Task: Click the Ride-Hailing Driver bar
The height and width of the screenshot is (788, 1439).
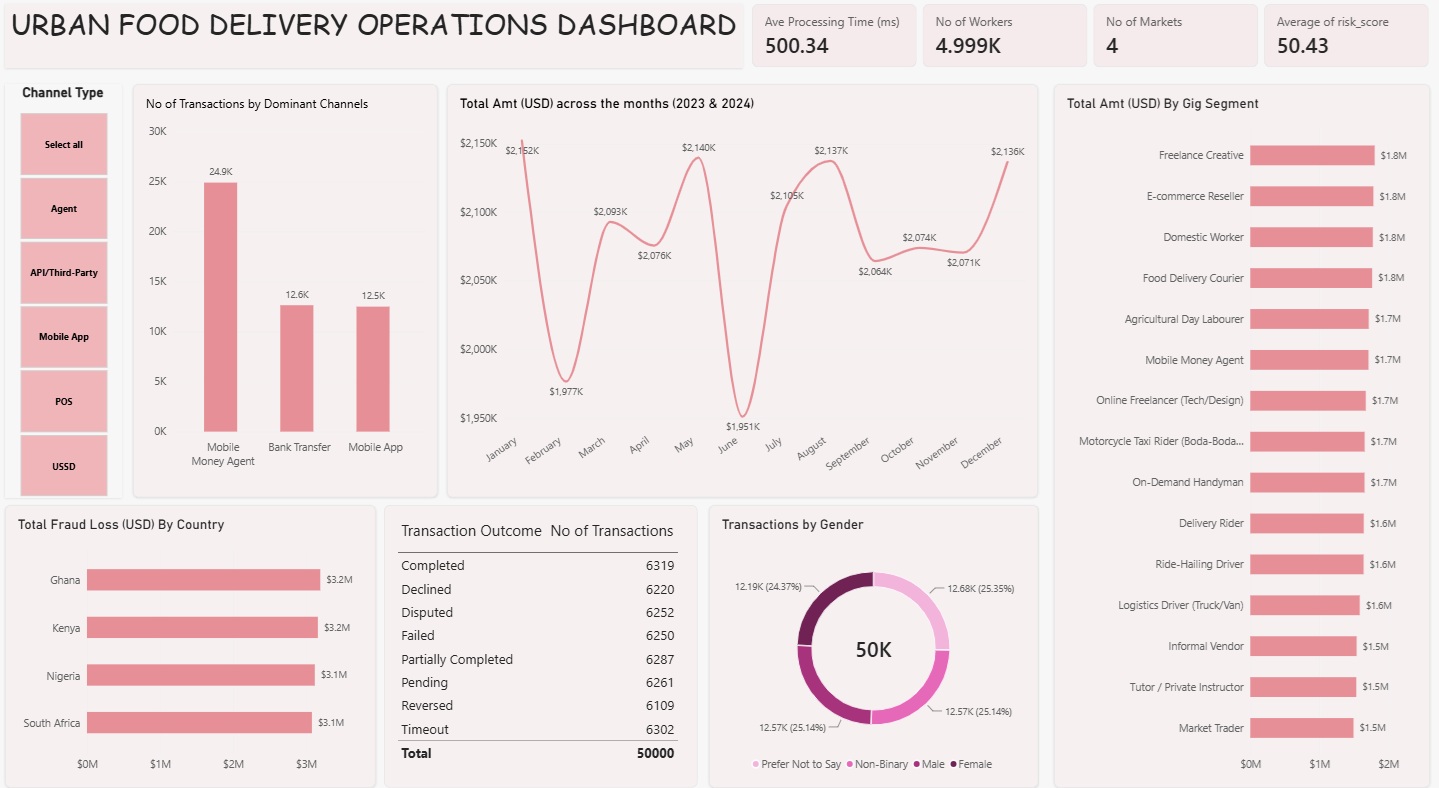Action: [x=1307, y=564]
